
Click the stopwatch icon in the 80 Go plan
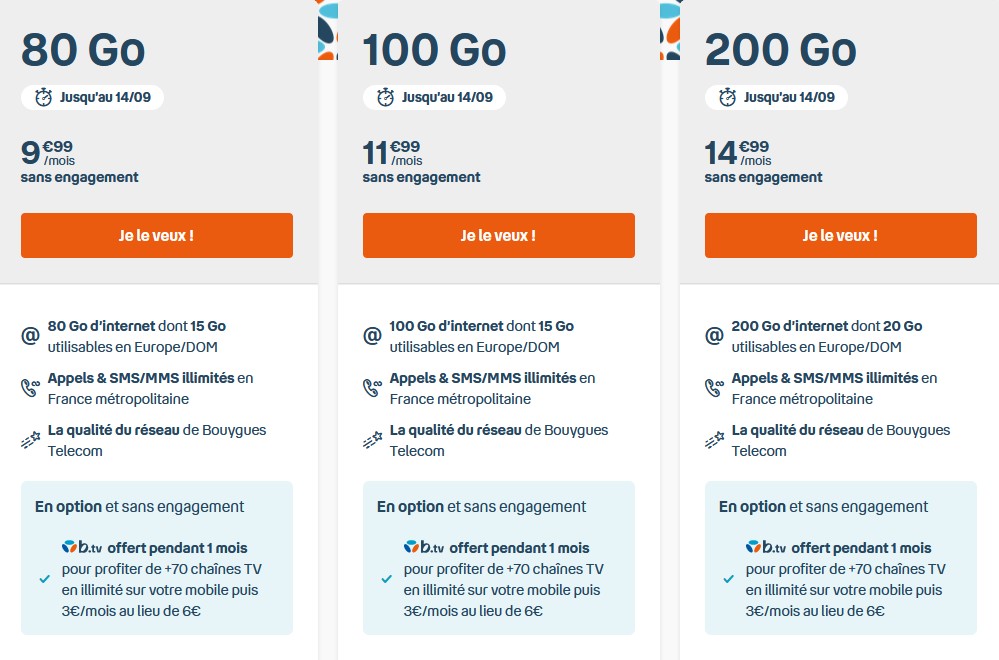(44, 97)
